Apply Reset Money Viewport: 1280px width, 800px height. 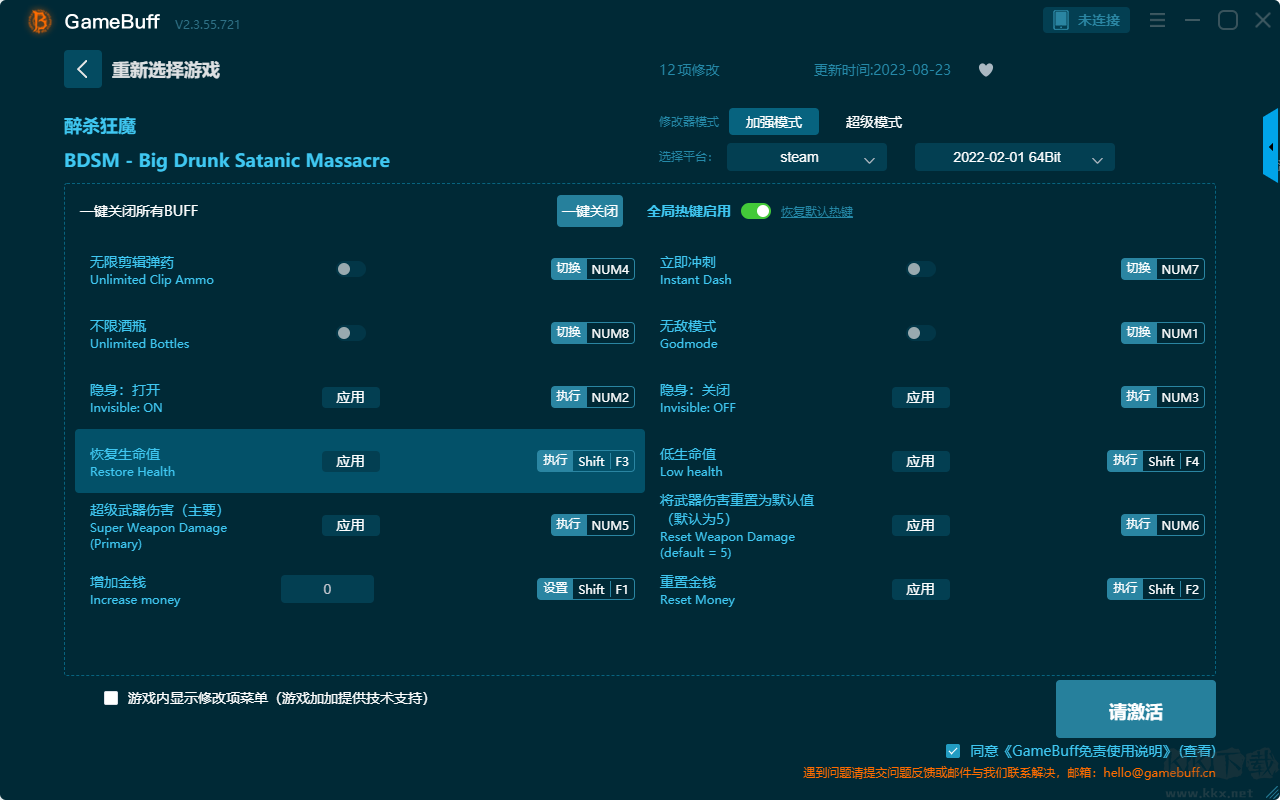tap(921, 589)
